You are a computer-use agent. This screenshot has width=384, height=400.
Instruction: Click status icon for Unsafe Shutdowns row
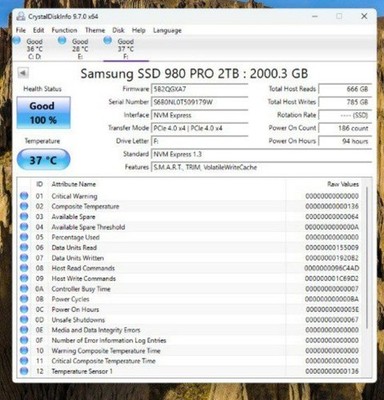(24, 320)
